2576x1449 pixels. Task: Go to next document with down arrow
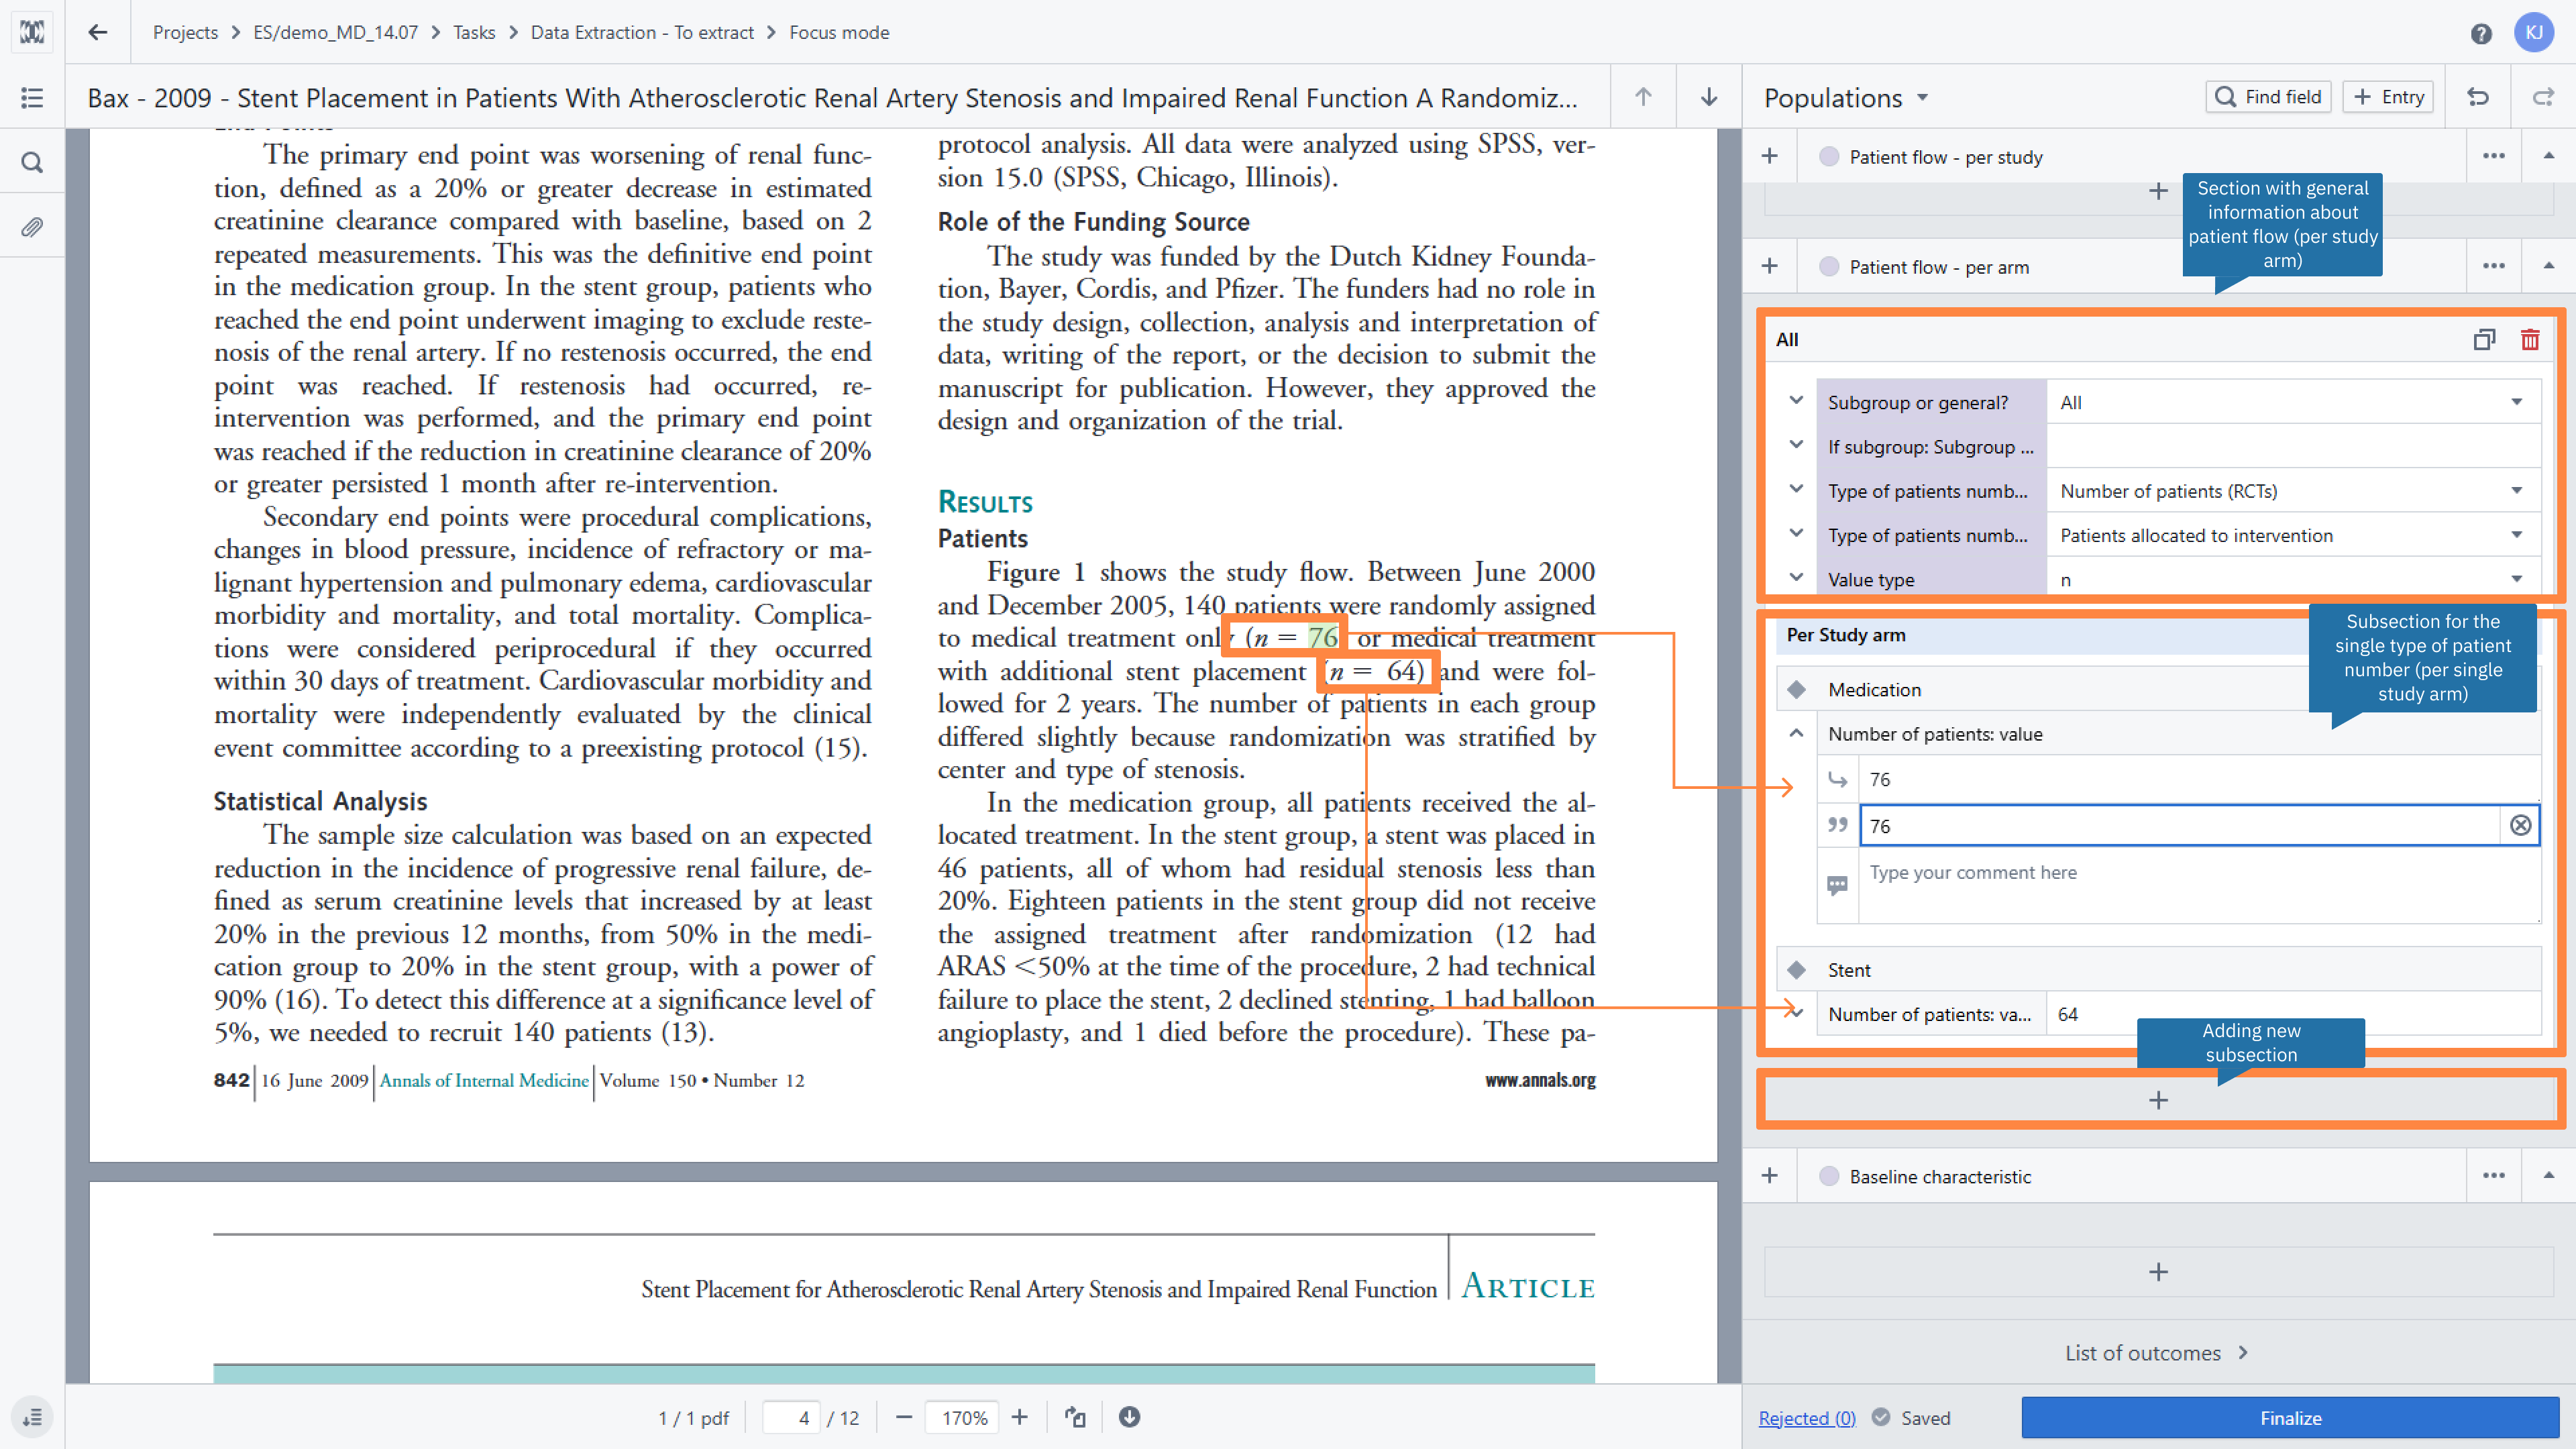click(1709, 97)
